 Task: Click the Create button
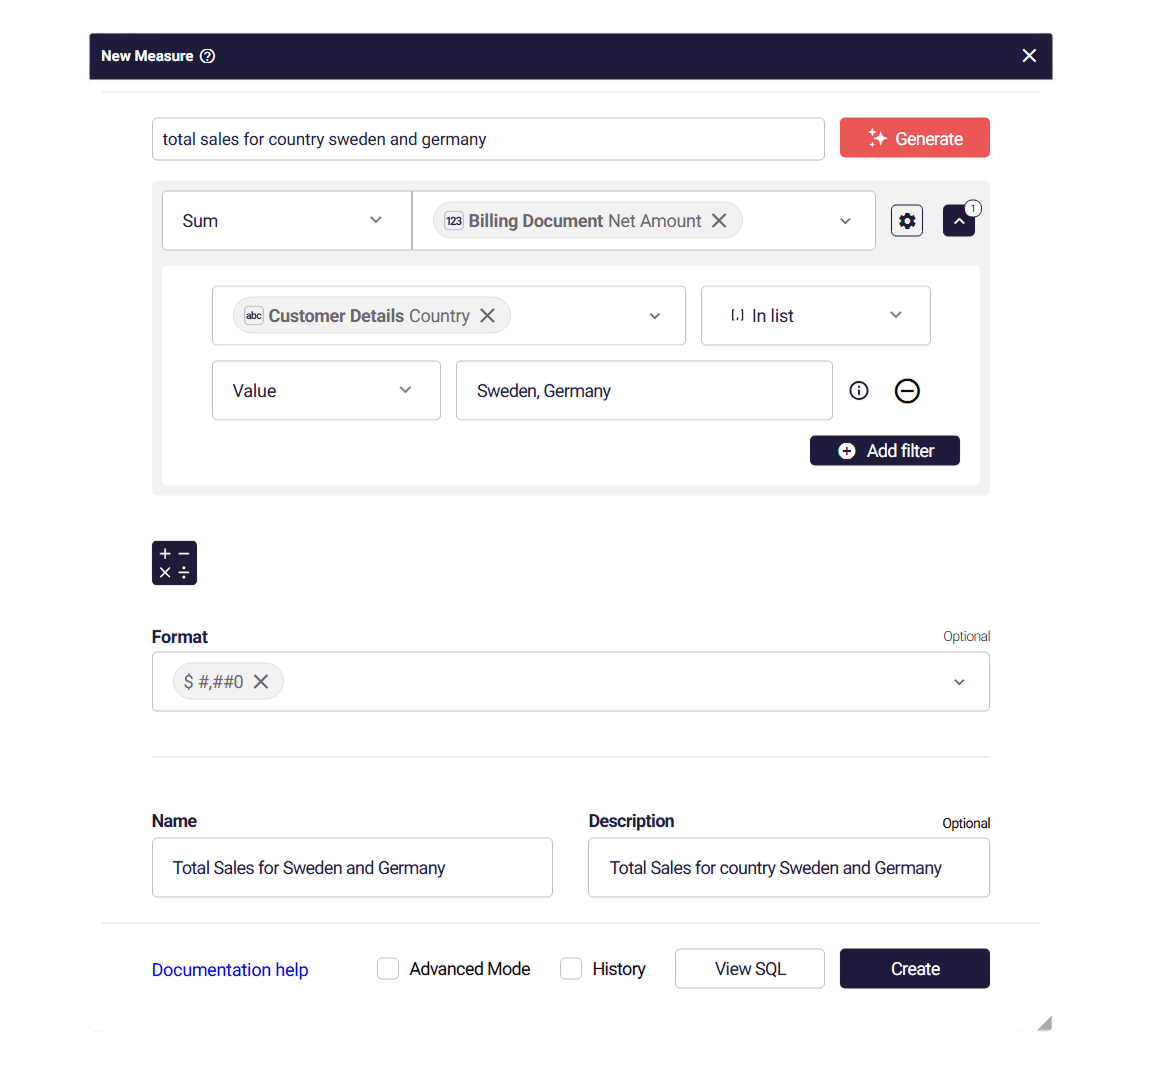[914, 968]
